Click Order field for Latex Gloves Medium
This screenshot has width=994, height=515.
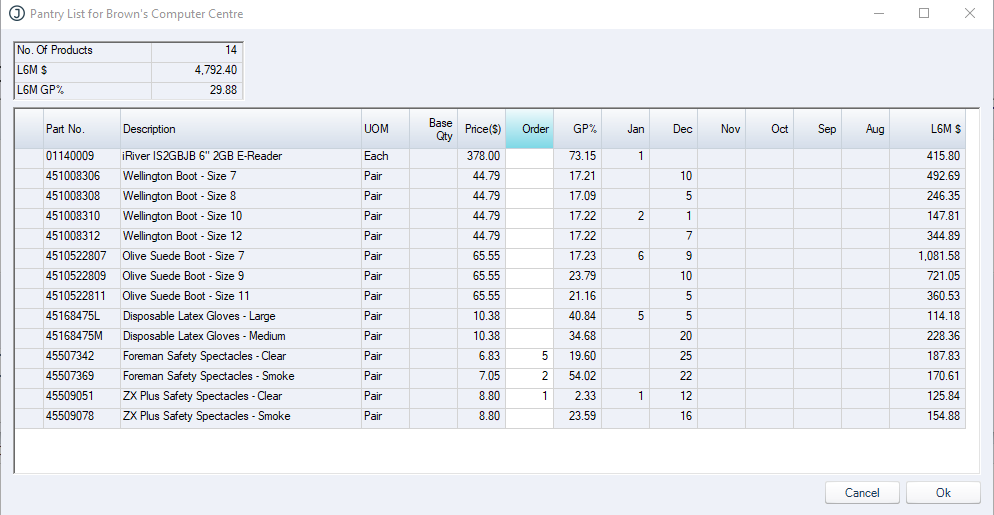pyautogui.click(x=530, y=336)
